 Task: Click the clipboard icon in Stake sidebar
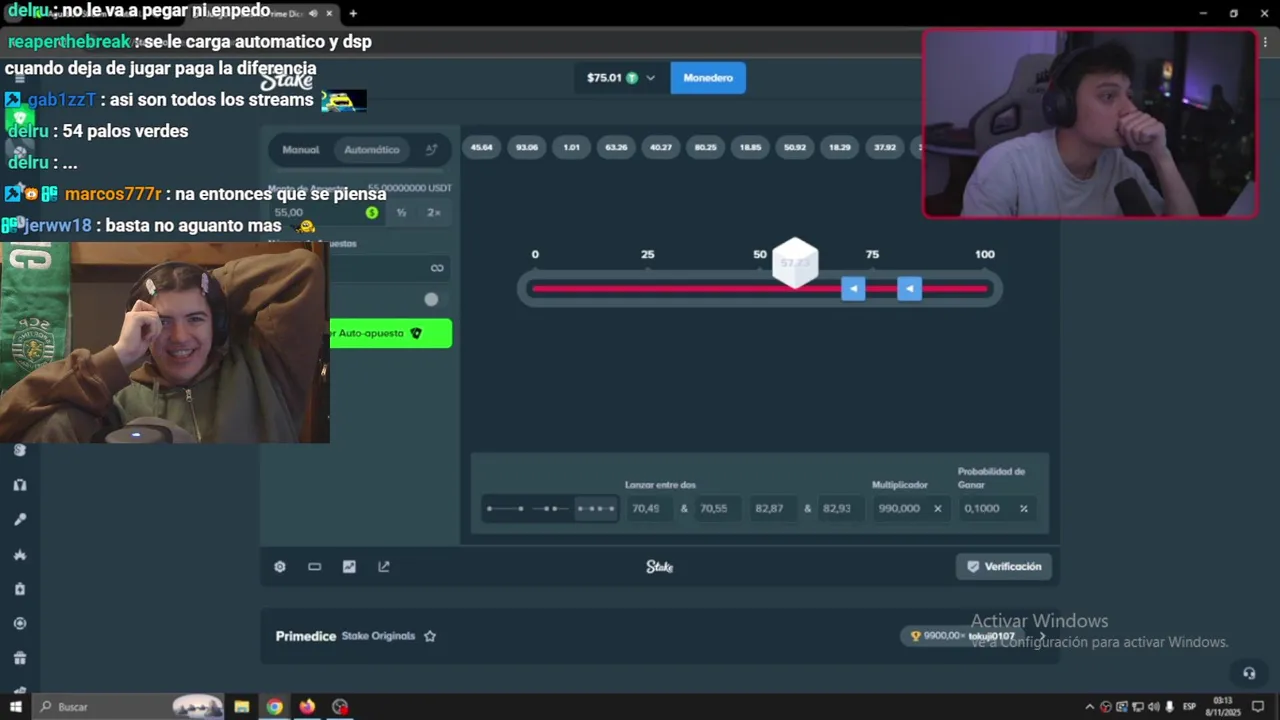pyautogui.click(x=19, y=589)
